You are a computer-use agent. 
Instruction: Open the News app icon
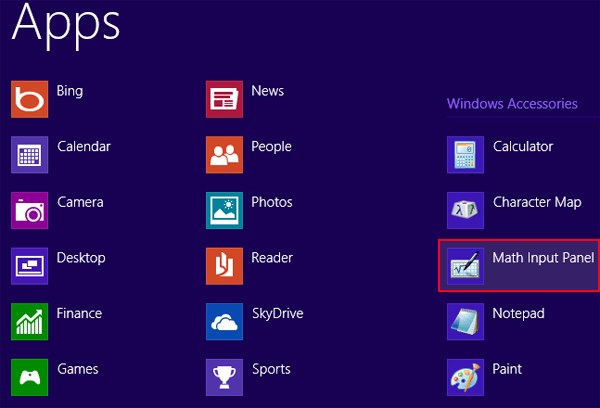(224, 99)
